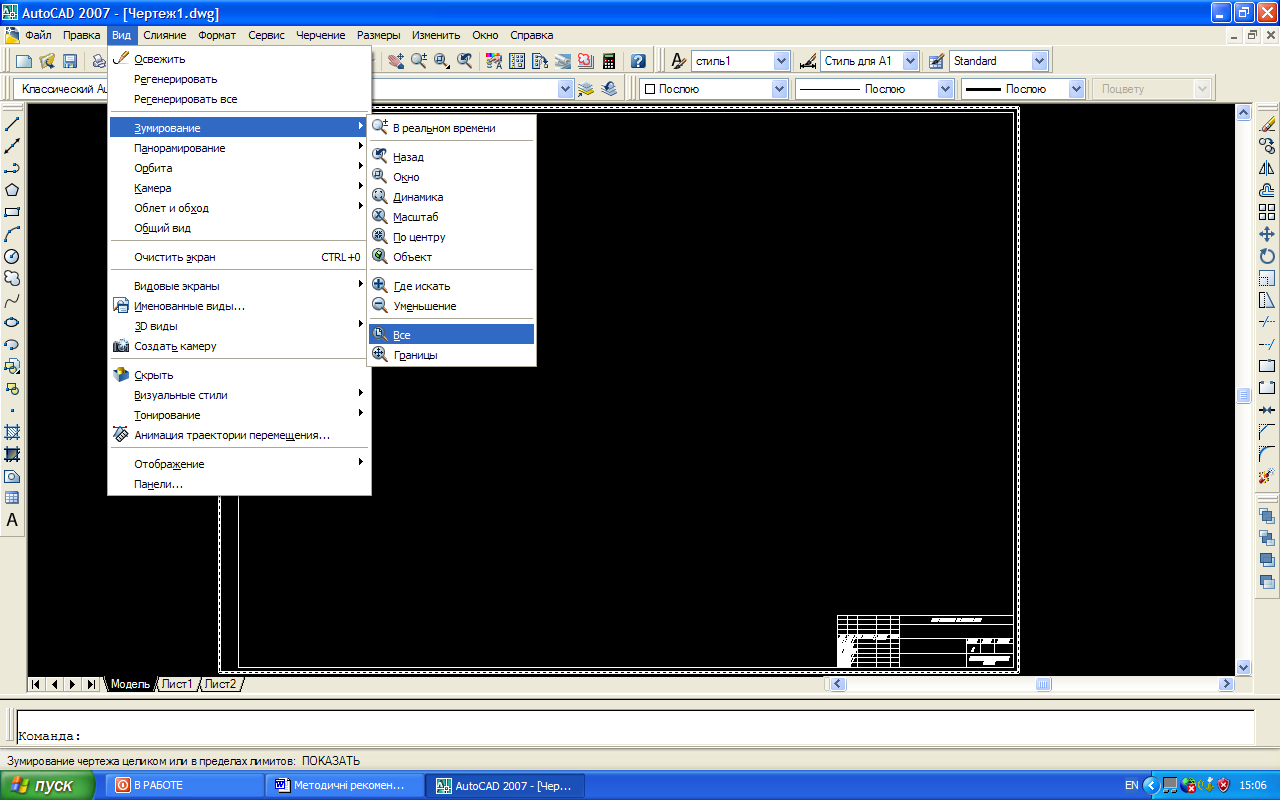Select the Ellipse drawing tool
The image size is (1280, 800).
coord(12,322)
